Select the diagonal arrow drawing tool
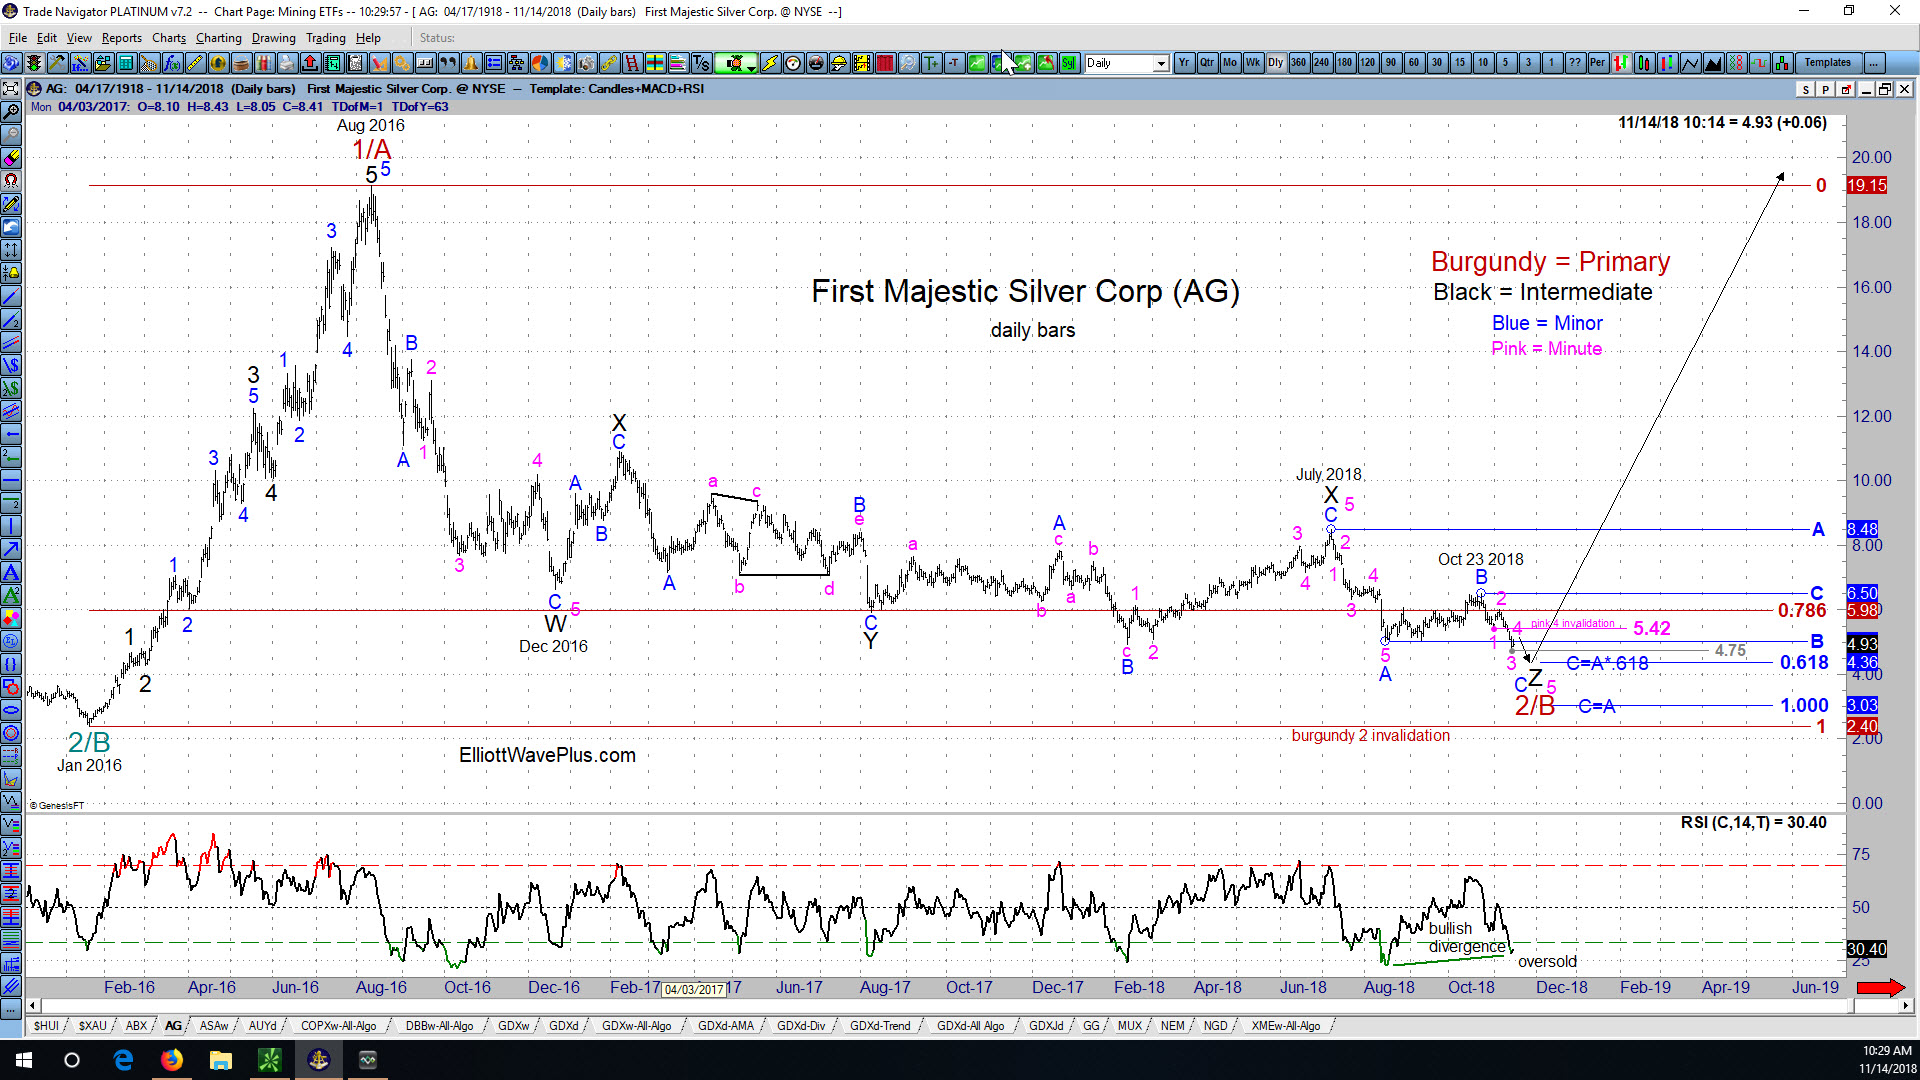 pyautogui.click(x=11, y=549)
